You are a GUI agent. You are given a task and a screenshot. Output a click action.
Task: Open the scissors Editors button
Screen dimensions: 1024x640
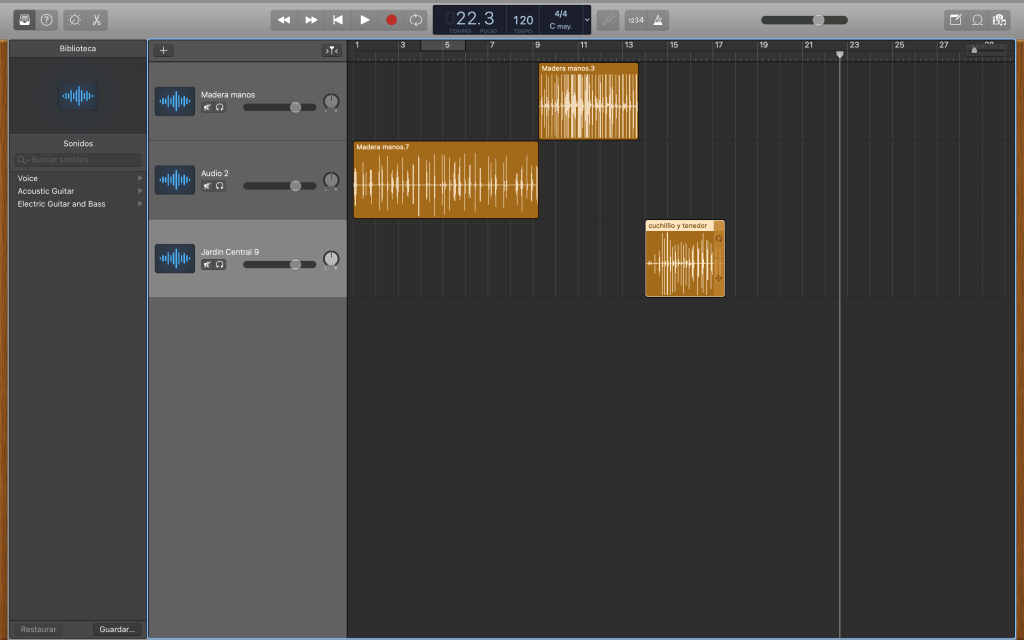96,20
